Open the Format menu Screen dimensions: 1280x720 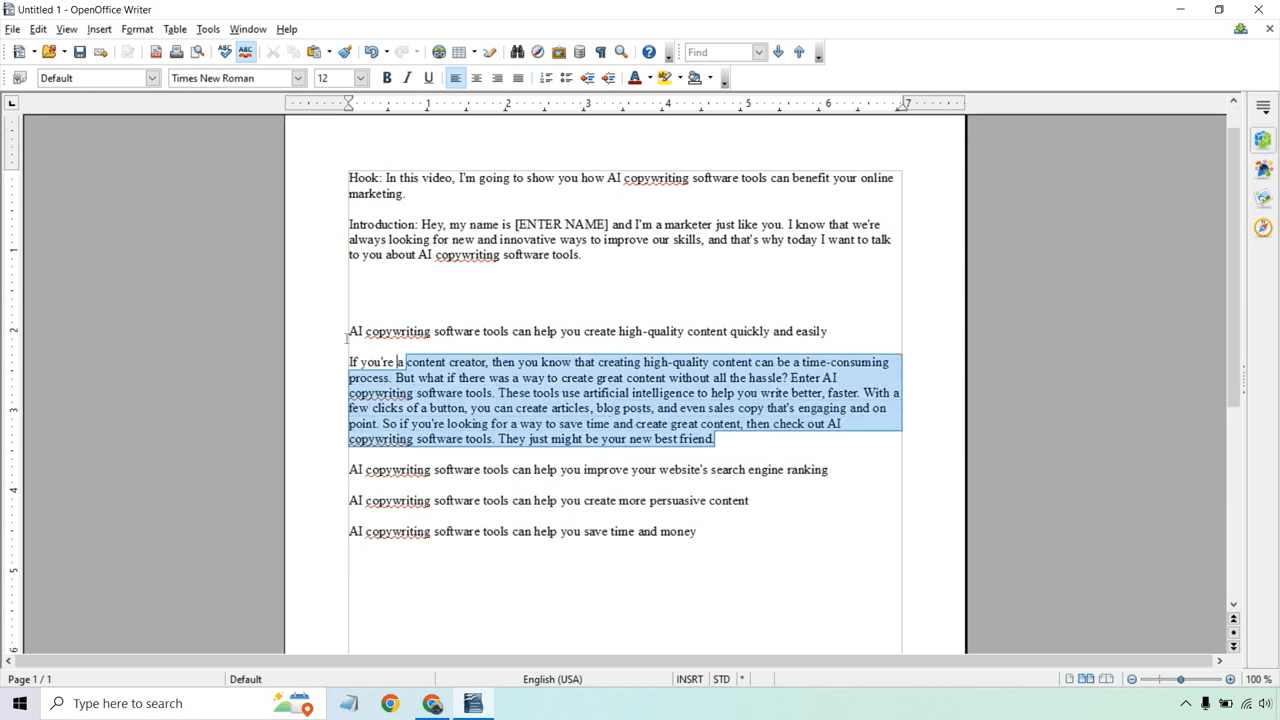point(137,29)
